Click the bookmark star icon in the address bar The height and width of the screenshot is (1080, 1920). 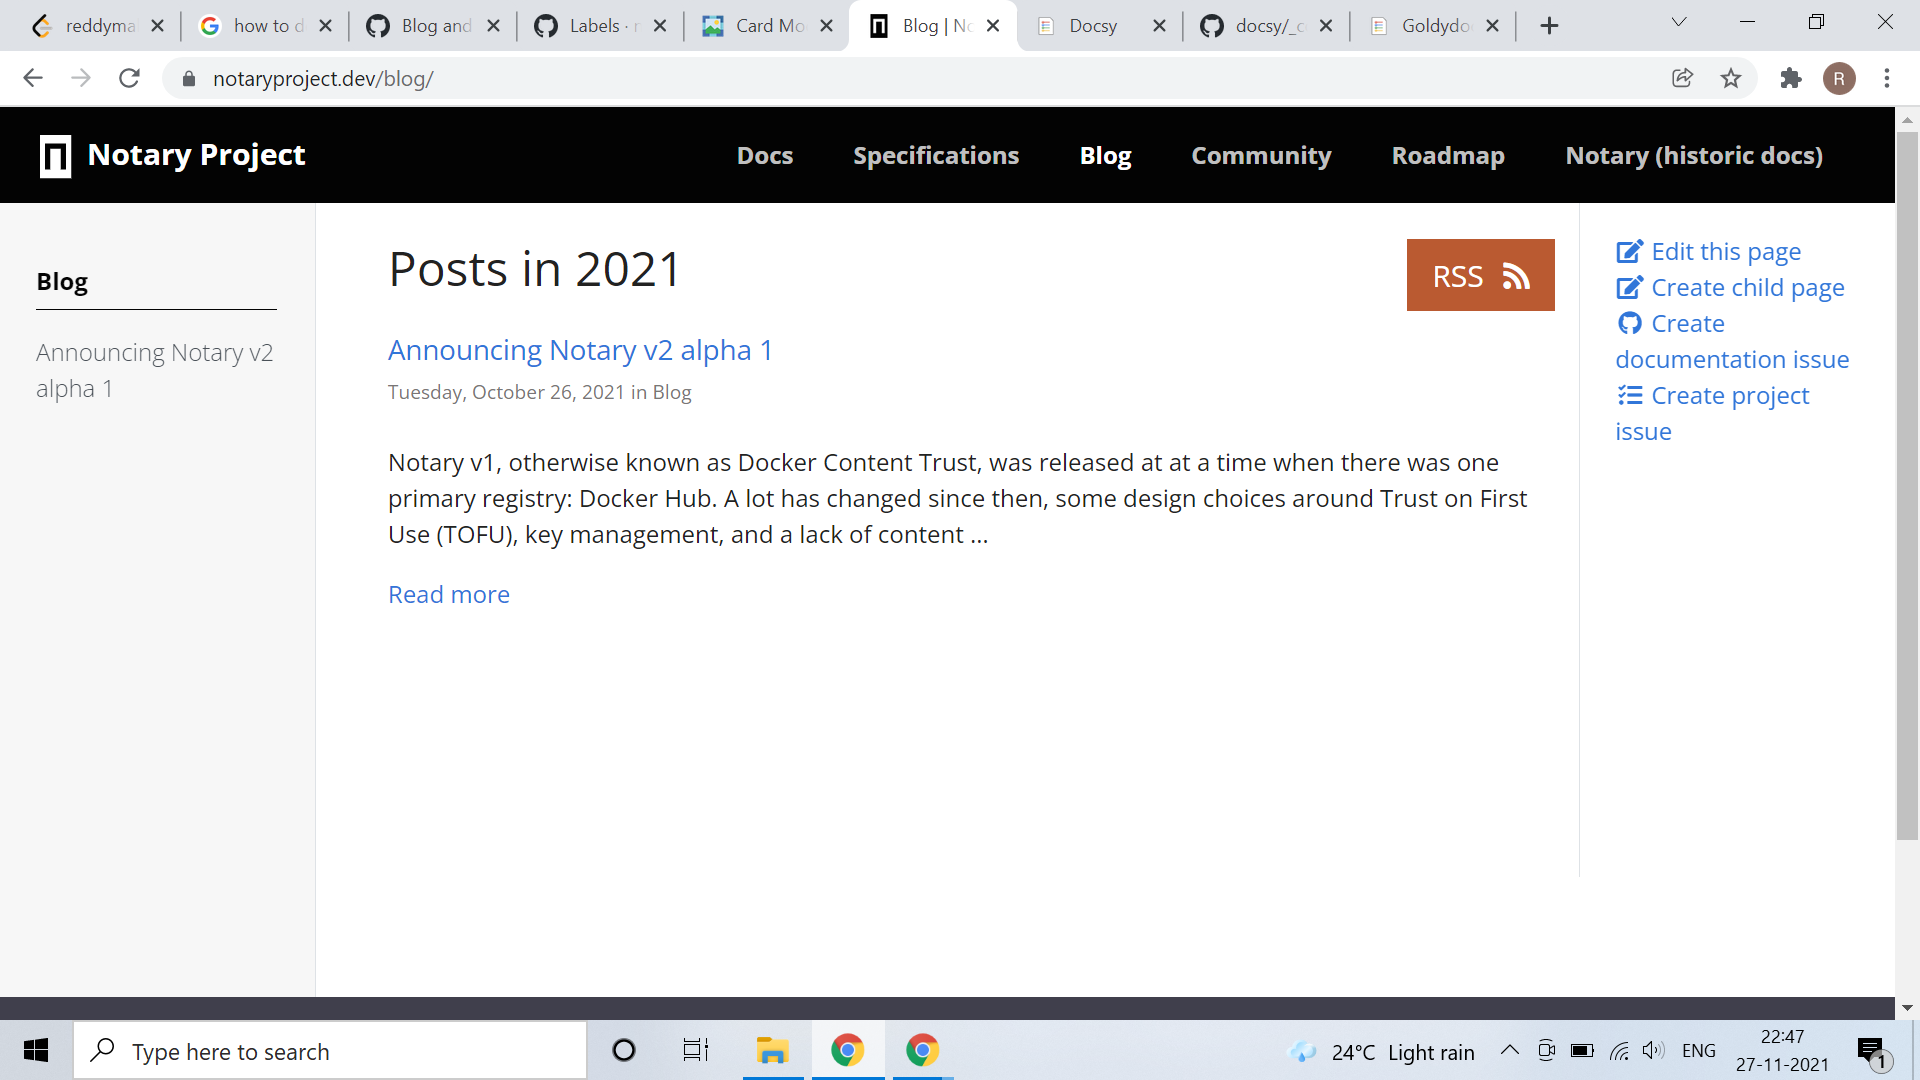tap(1731, 78)
